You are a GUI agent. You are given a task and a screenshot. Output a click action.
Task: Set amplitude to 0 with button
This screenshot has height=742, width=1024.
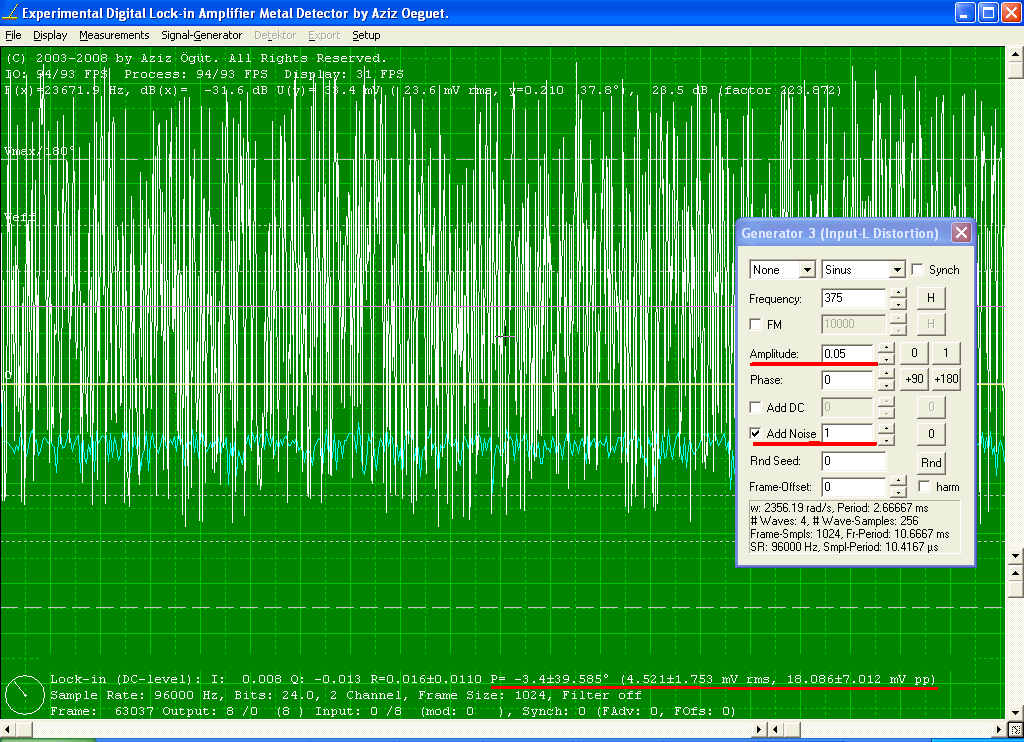[x=914, y=352]
